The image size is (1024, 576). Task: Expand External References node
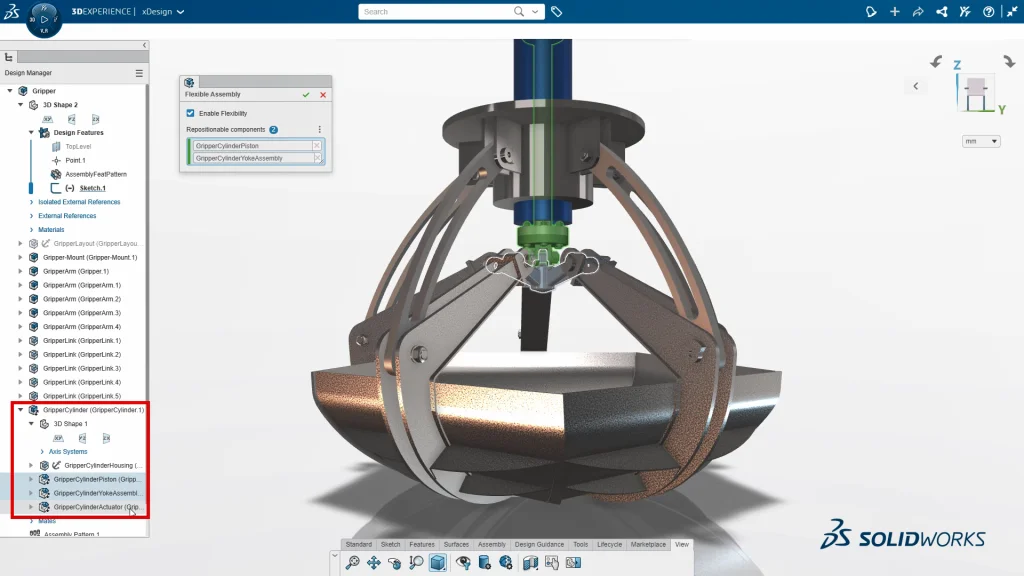coord(31,216)
